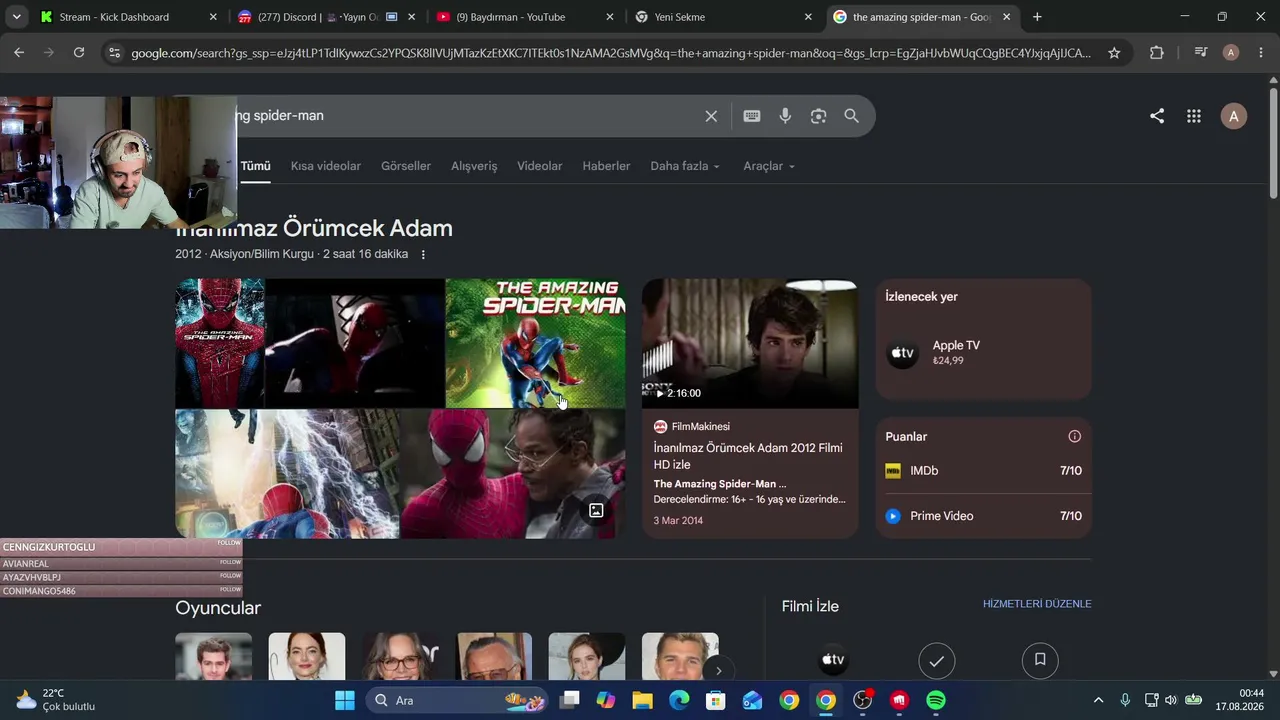Clear the search box with the X icon
This screenshot has height=720, width=1280.
[711, 116]
